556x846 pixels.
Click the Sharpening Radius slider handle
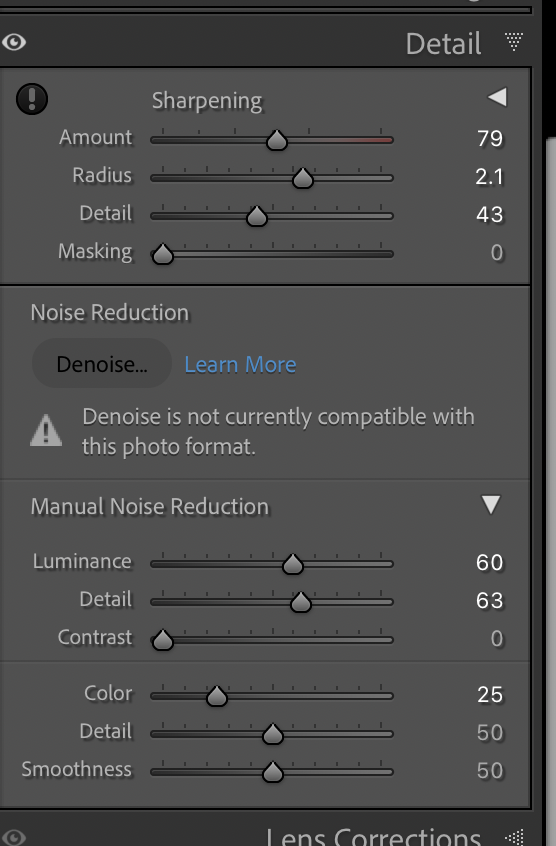click(x=303, y=178)
